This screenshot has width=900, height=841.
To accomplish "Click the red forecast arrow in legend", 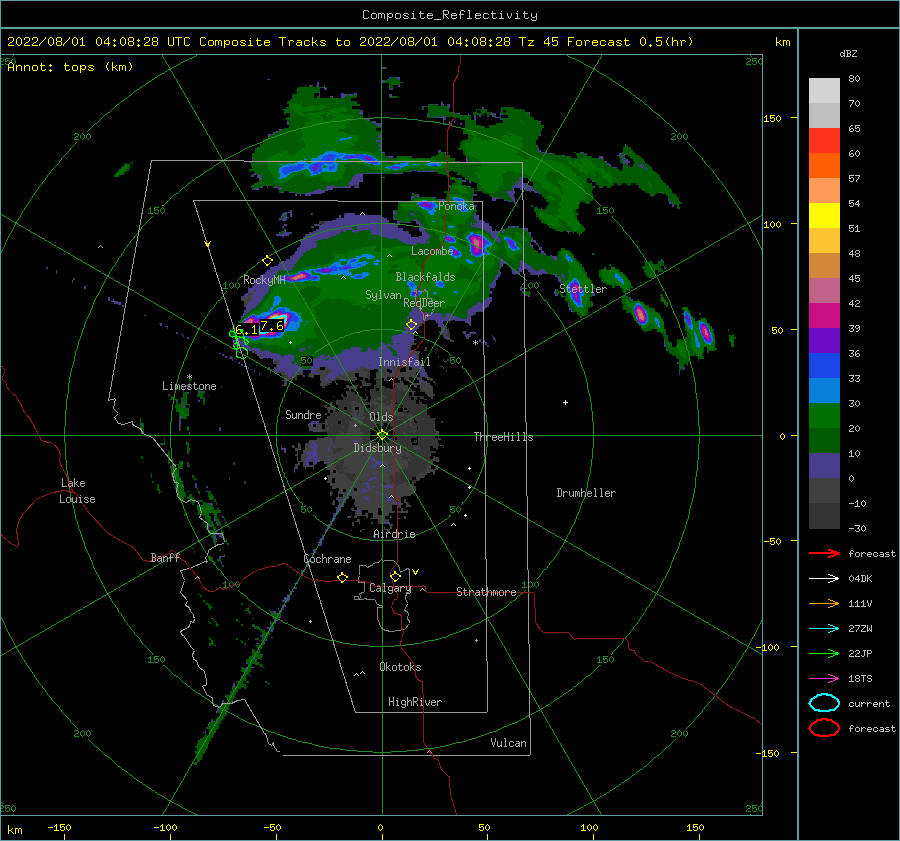I will tap(824, 553).
